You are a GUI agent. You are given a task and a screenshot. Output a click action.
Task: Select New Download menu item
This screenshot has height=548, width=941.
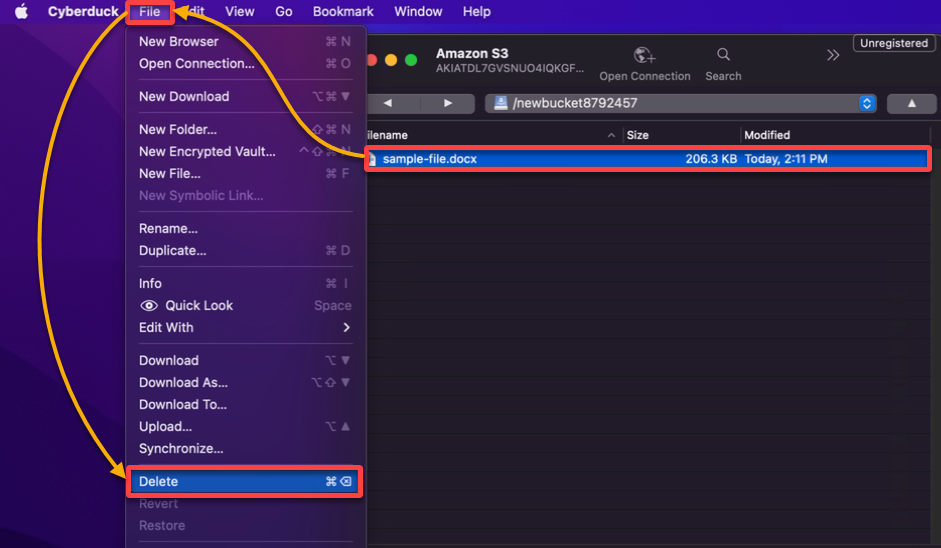(245, 97)
